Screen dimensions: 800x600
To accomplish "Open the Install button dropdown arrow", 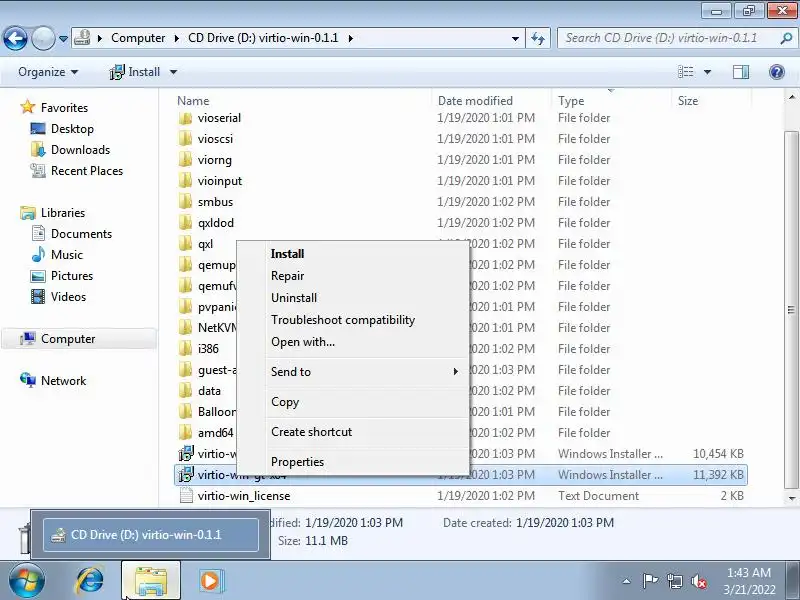I will (173, 72).
